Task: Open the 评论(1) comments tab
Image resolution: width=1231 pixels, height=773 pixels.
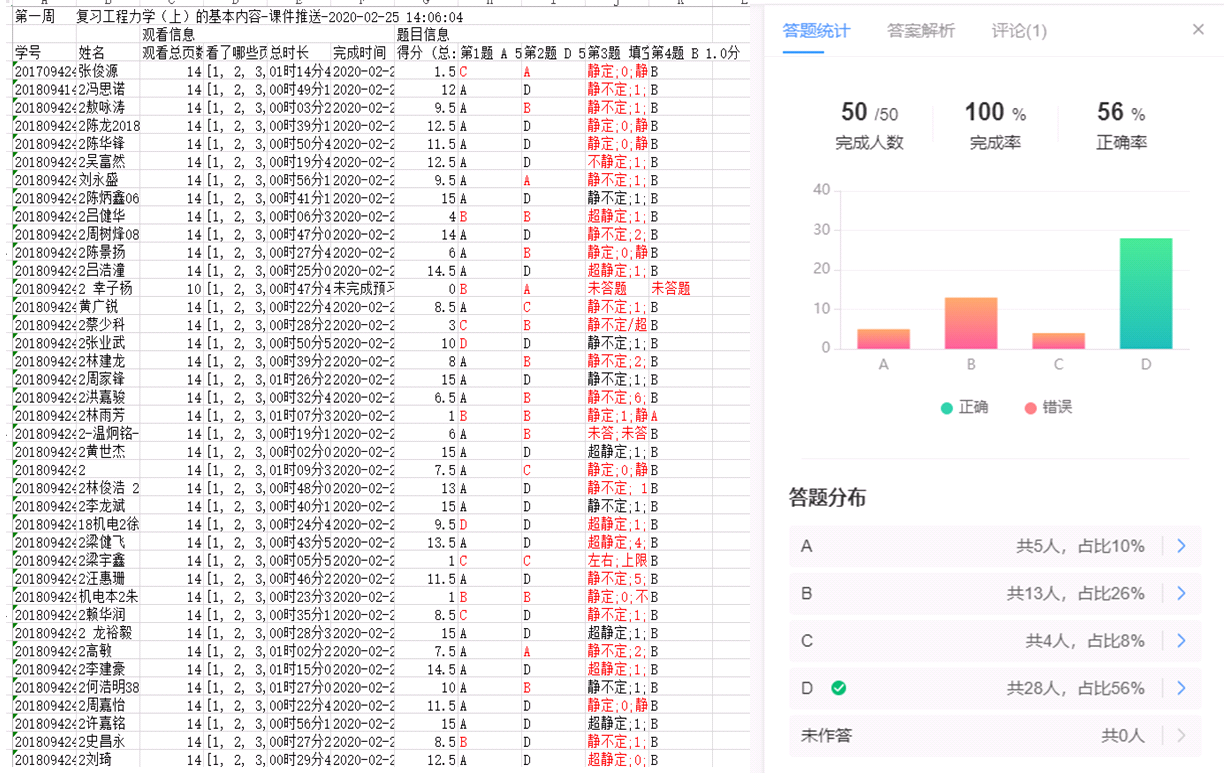Action: (x=1019, y=31)
